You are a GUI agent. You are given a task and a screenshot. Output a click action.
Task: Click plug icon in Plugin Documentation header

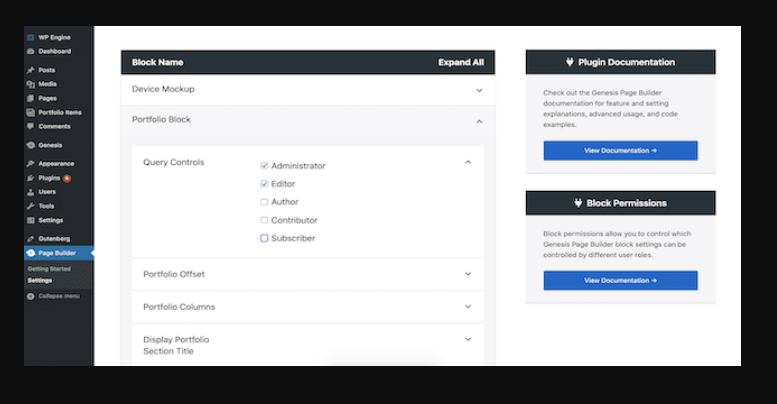570,62
